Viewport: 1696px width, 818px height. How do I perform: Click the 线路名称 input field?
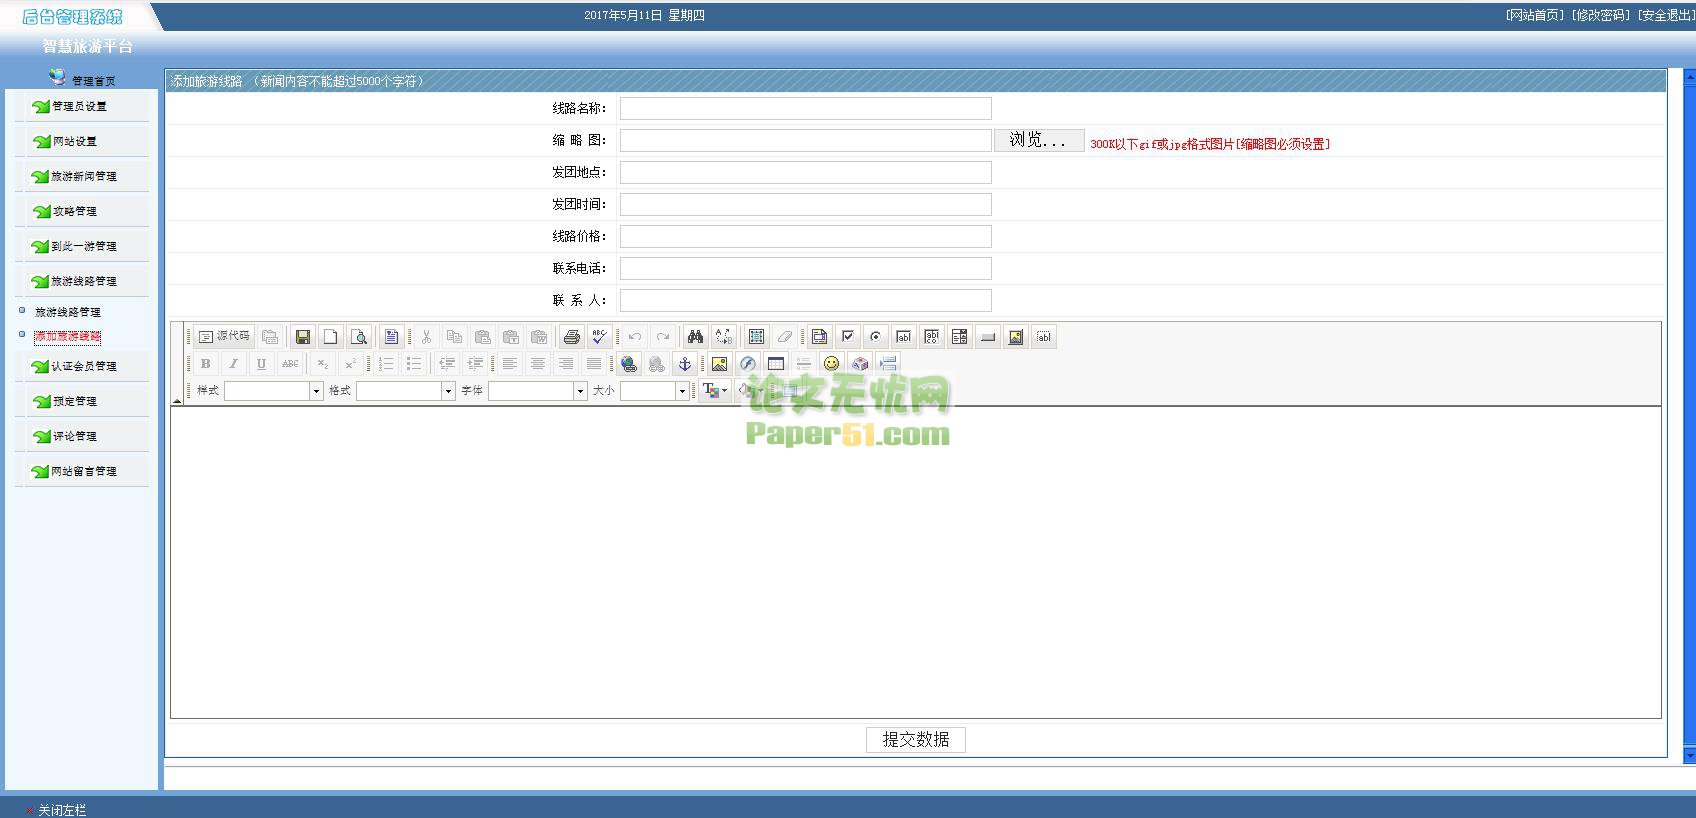pos(805,108)
